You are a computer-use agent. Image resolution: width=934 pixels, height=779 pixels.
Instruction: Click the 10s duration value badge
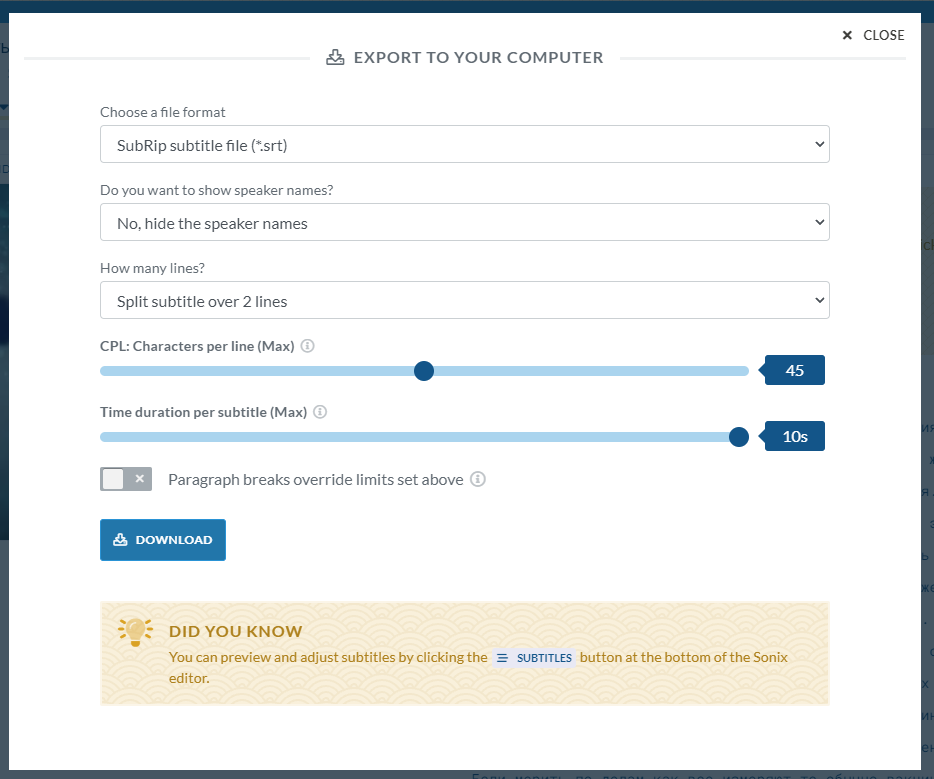click(795, 436)
